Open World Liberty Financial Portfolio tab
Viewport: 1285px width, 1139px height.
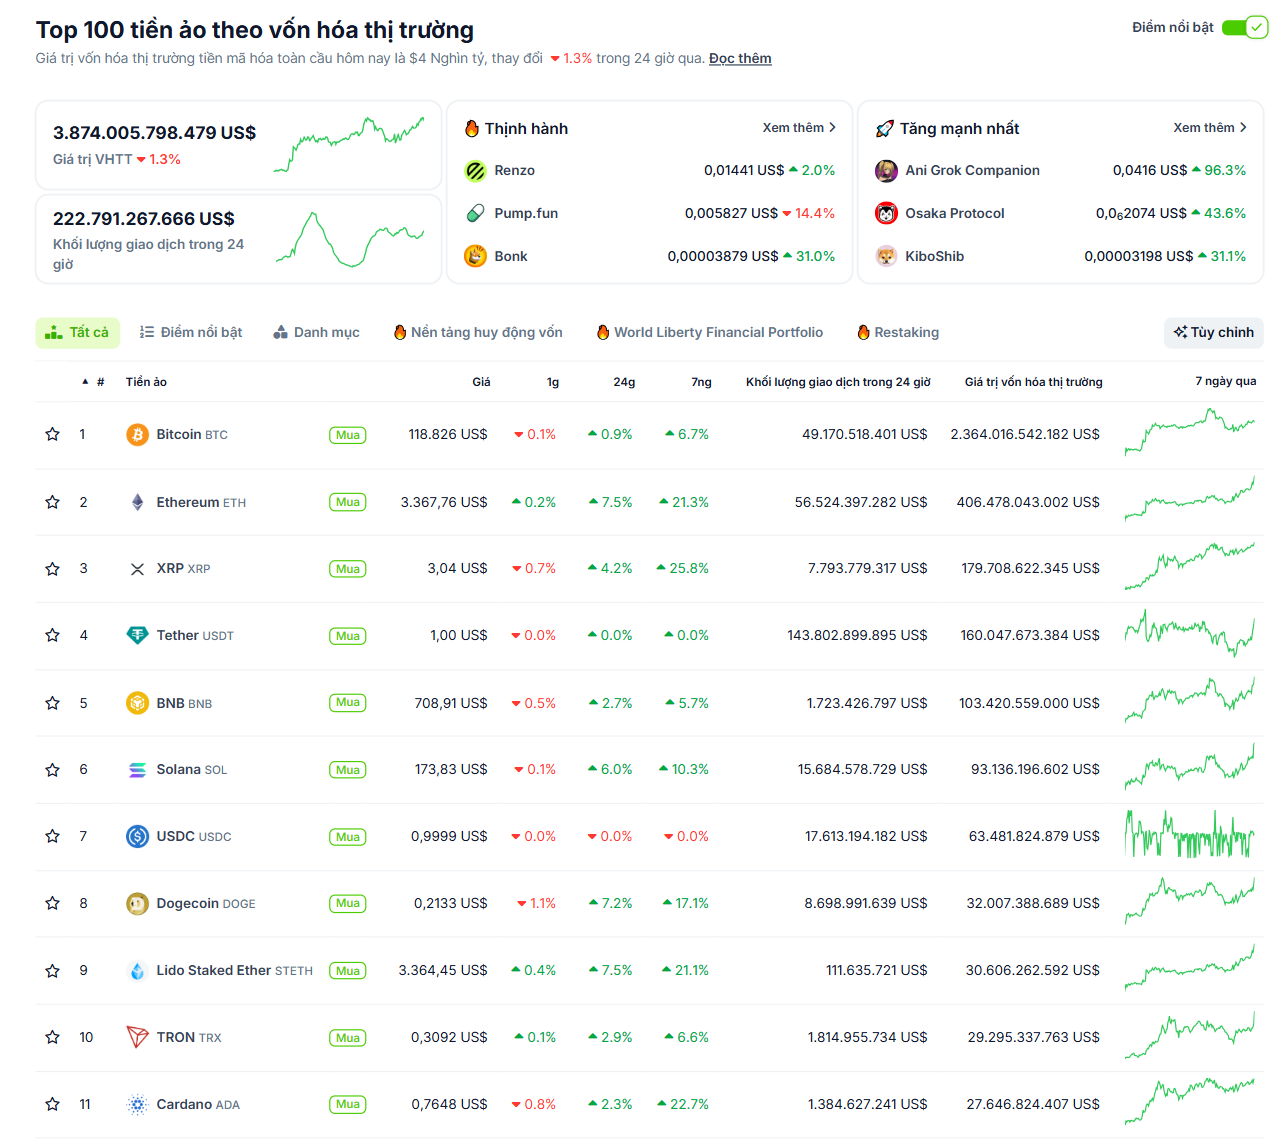pyautogui.click(x=710, y=332)
